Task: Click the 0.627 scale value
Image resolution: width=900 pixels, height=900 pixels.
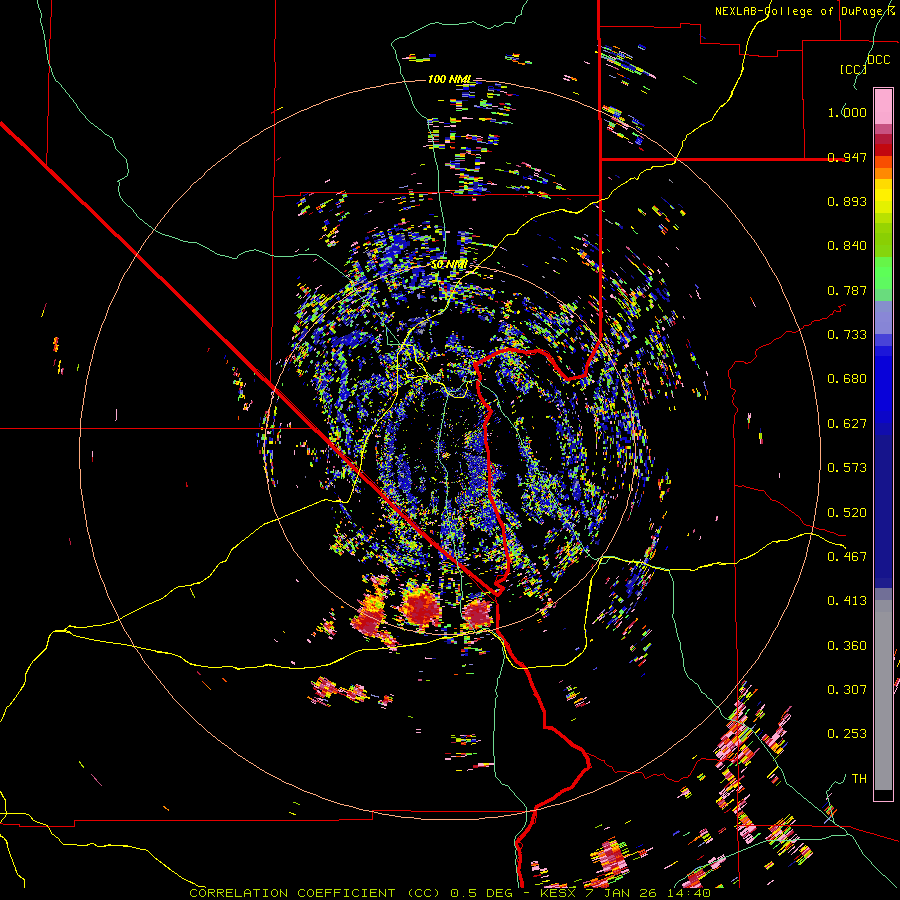Action: pos(847,424)
